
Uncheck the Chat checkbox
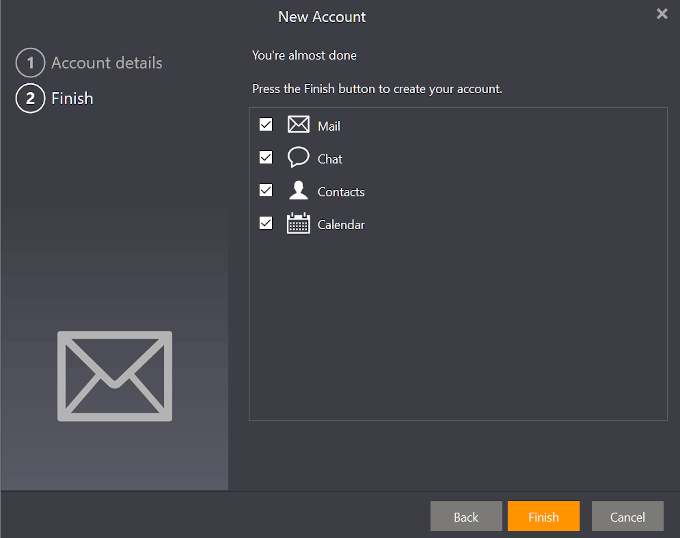[266, 157]
